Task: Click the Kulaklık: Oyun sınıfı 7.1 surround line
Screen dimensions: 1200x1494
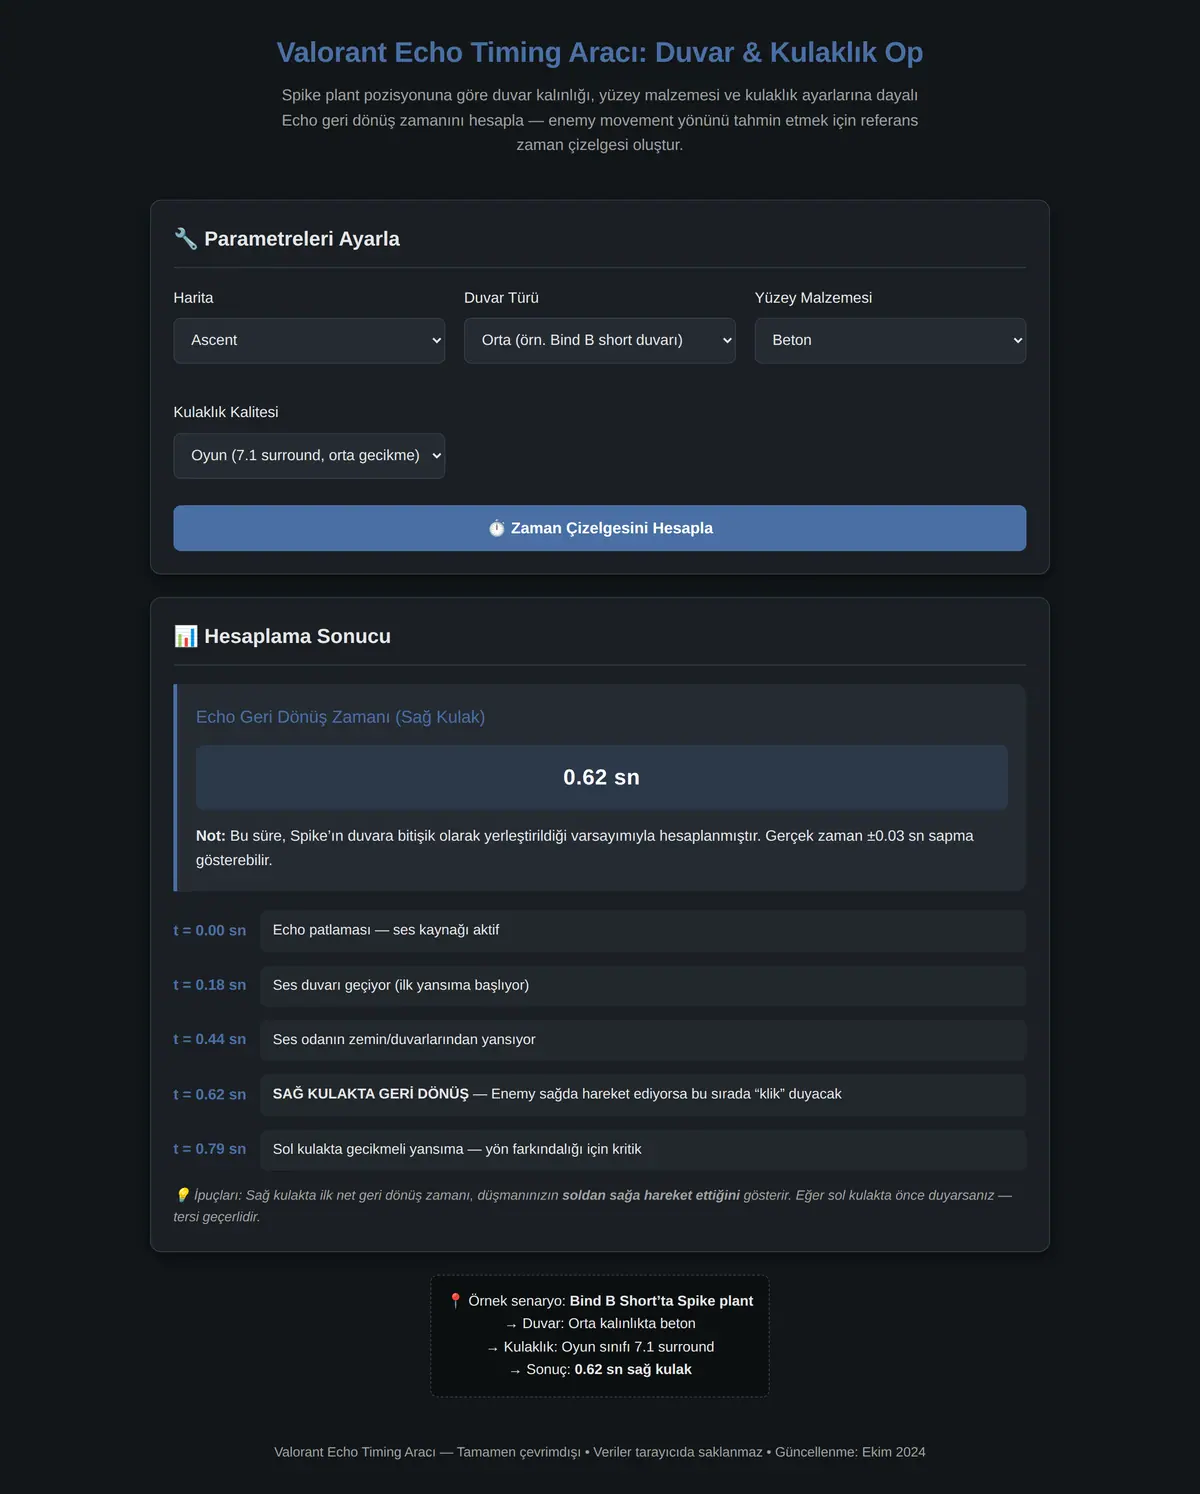Action: (x=600, y=1347)
